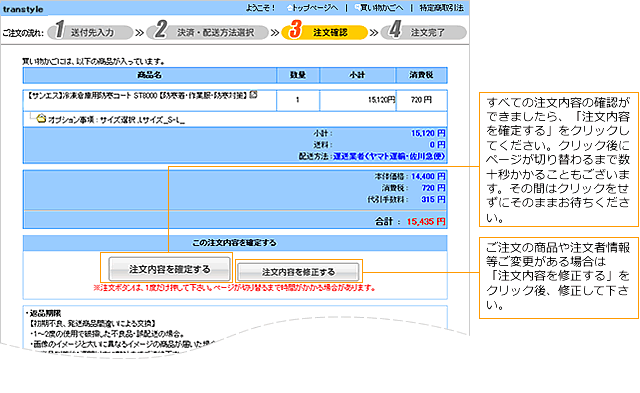The height and width of the screenshot is (393, 640).
Task: Open the 特定商取引法 link
Action: (441, 8)
